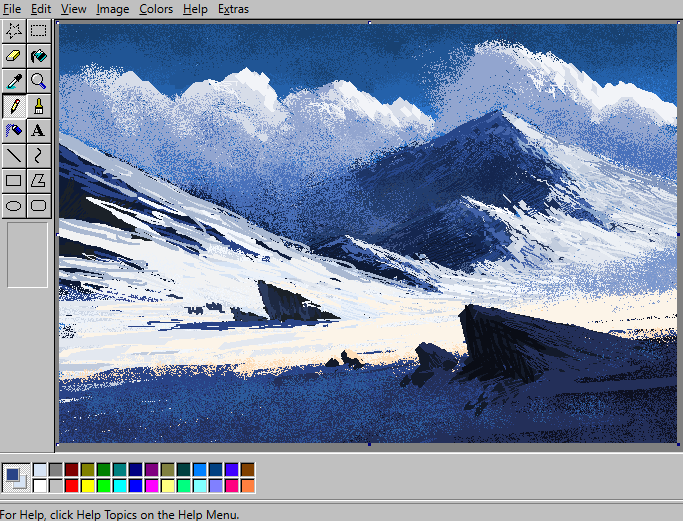
Task: Choose the dark gray palette swatch
Action: (x=56, y=470)
